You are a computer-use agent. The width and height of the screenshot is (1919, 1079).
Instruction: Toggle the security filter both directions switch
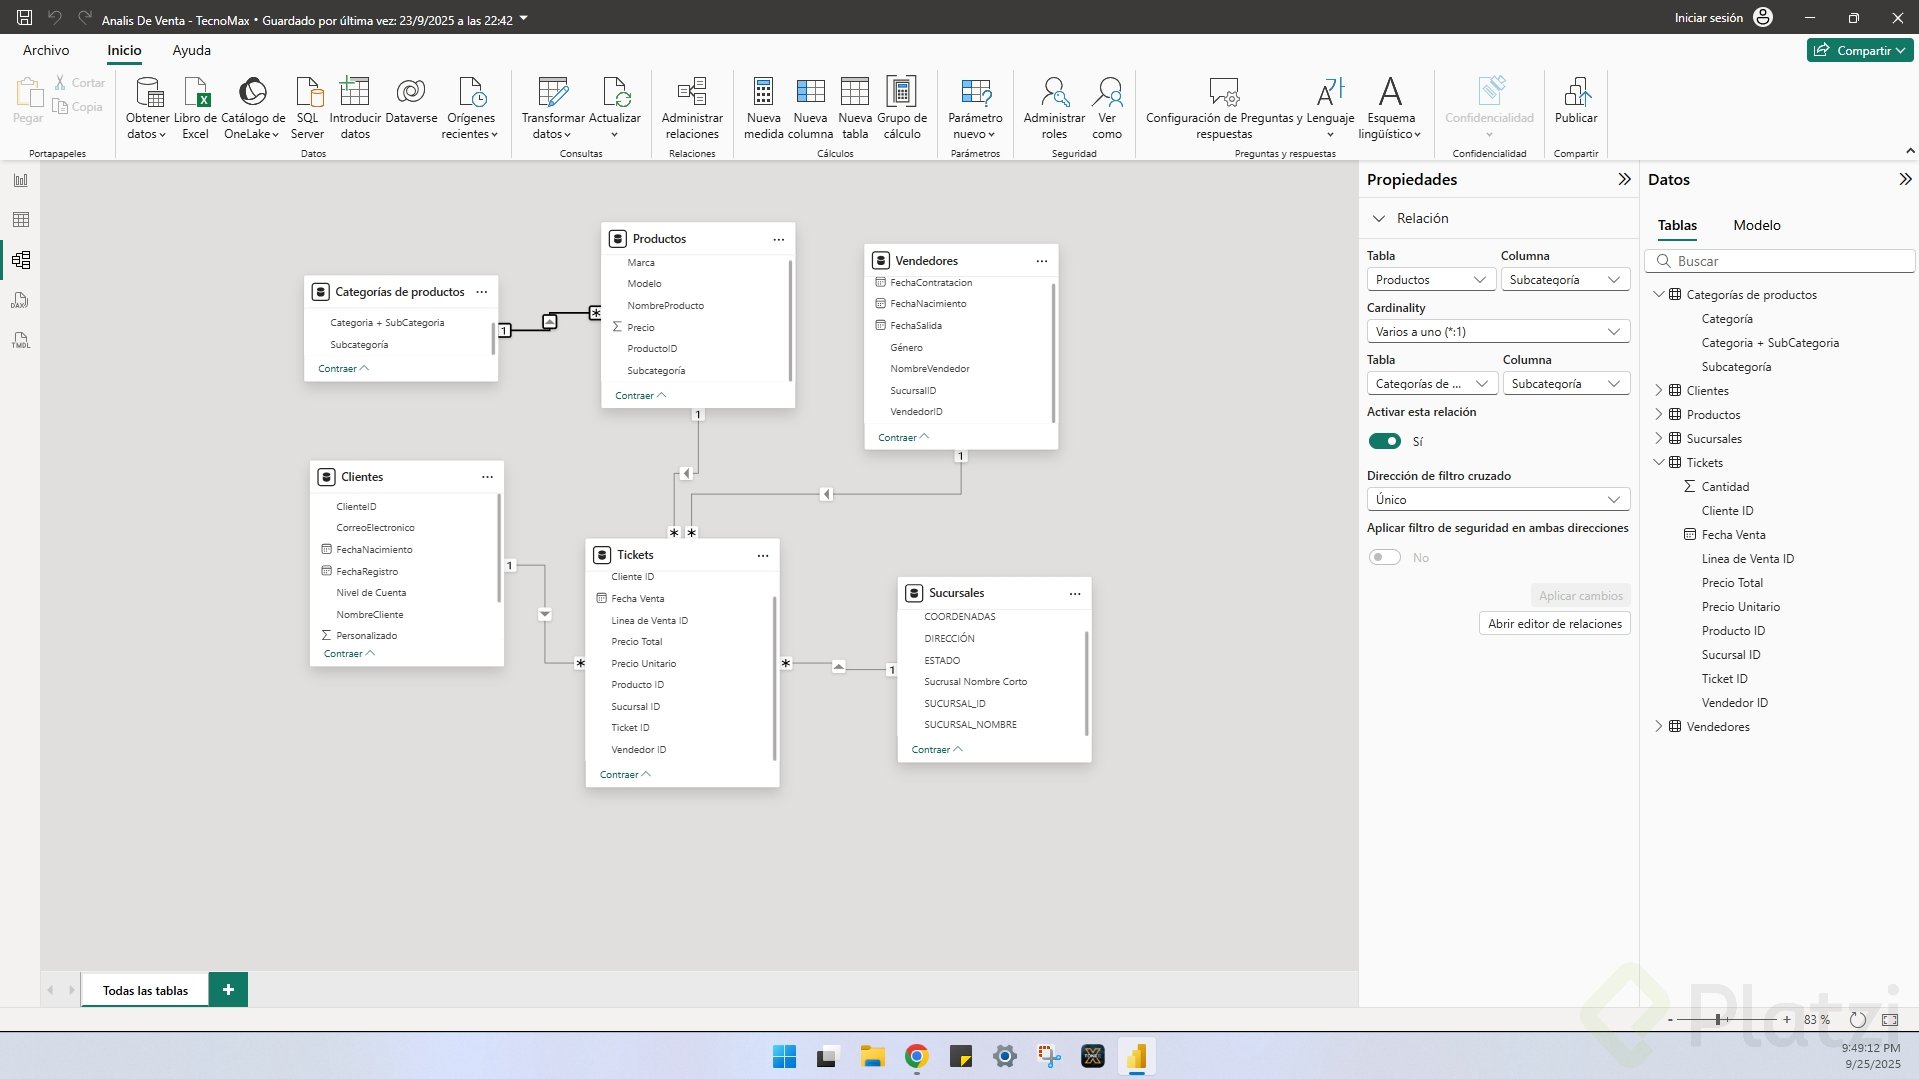click(x=1385, y=557)
